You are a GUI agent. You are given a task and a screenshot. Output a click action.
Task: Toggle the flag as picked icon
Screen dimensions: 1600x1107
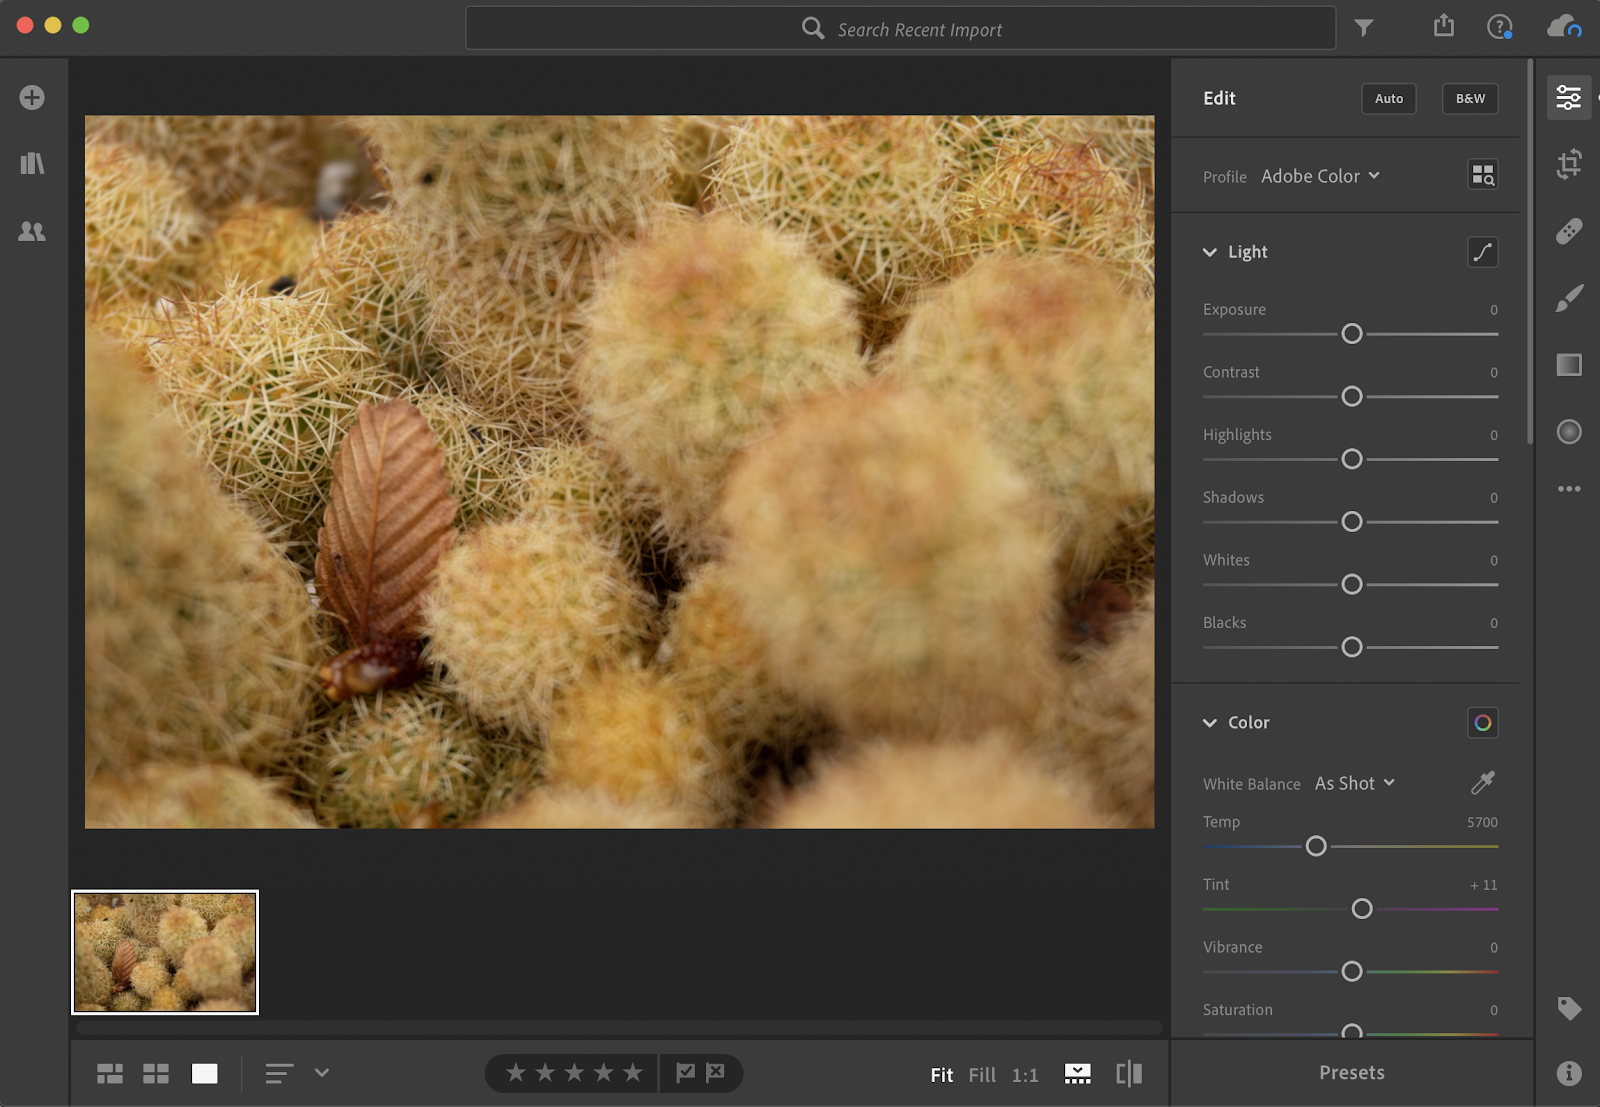(685, 1073)
